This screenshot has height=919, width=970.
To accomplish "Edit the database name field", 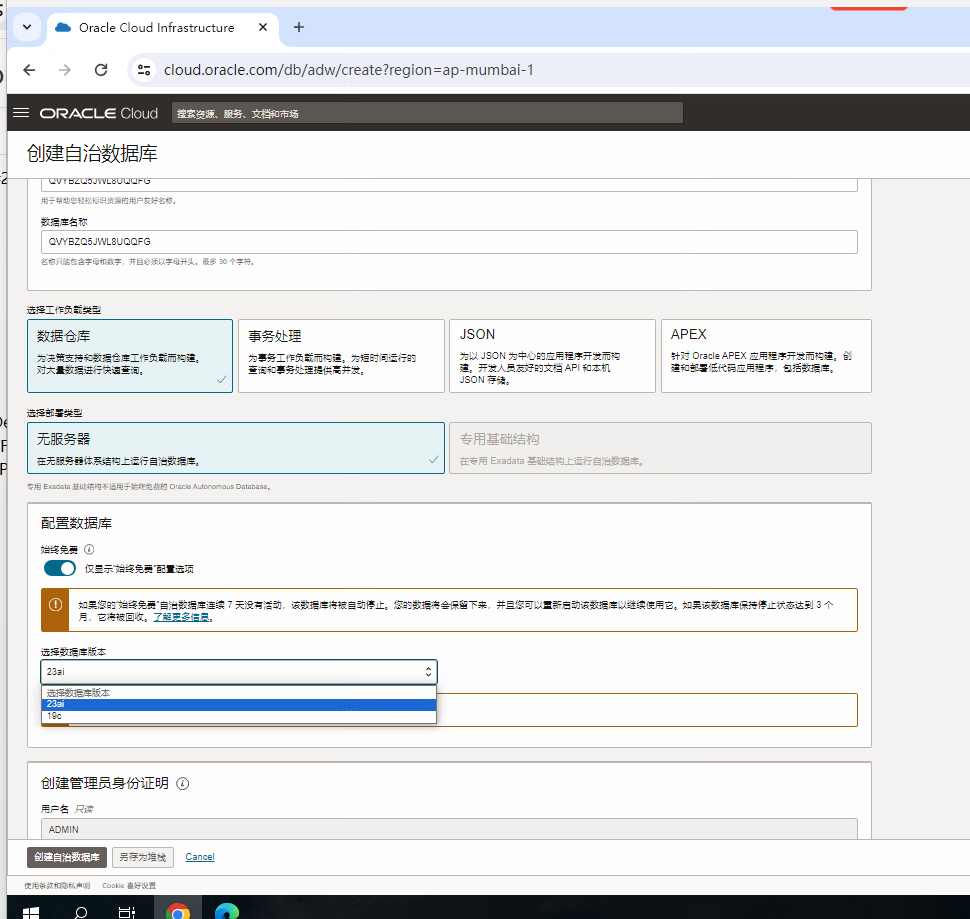I will coord(449,242).
